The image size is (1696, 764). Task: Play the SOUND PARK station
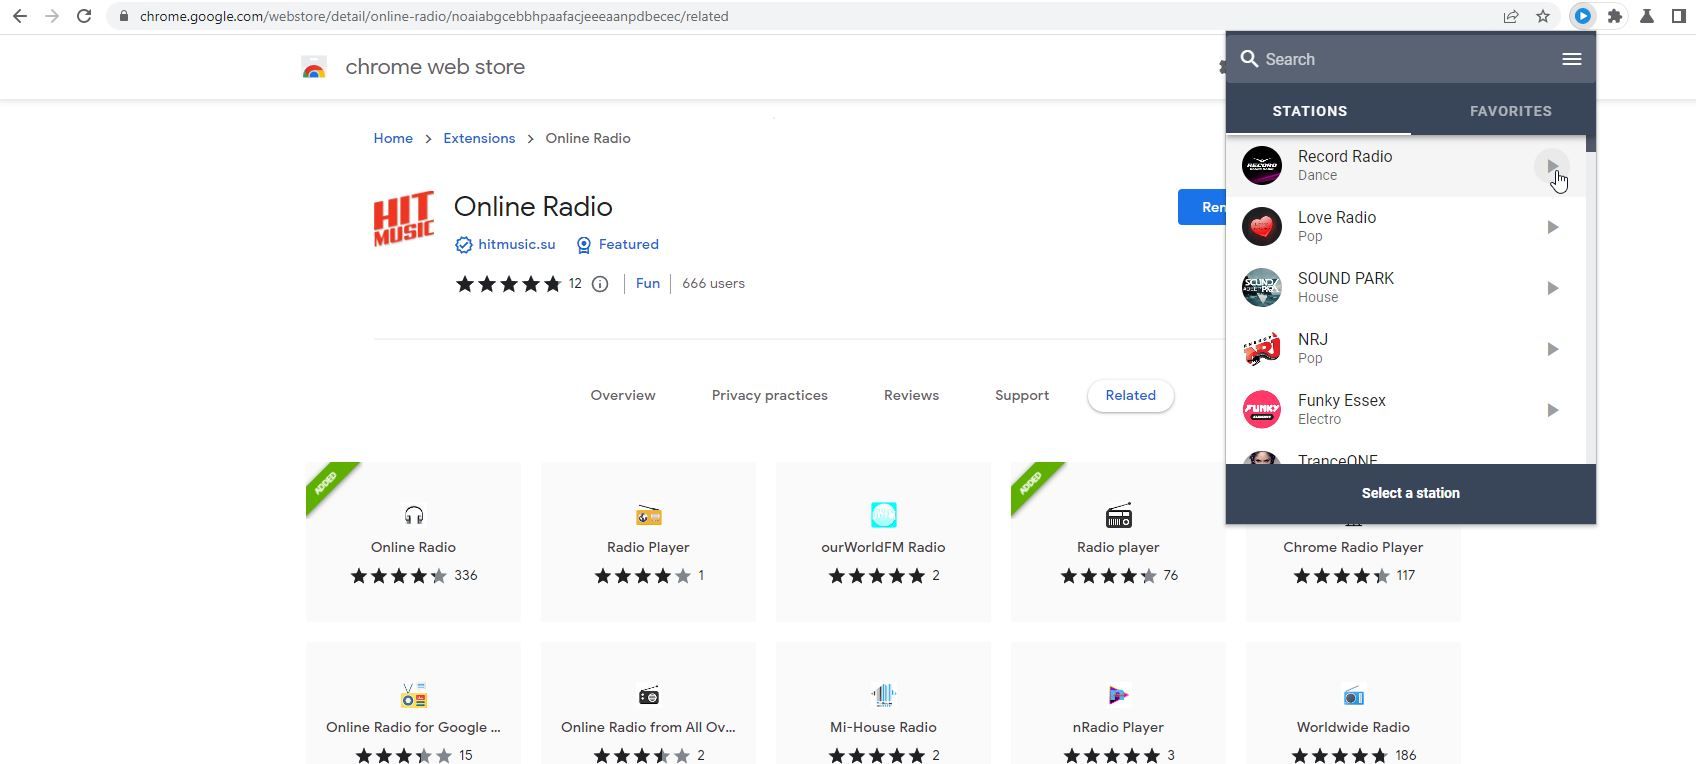click(x=1552, y=288)
